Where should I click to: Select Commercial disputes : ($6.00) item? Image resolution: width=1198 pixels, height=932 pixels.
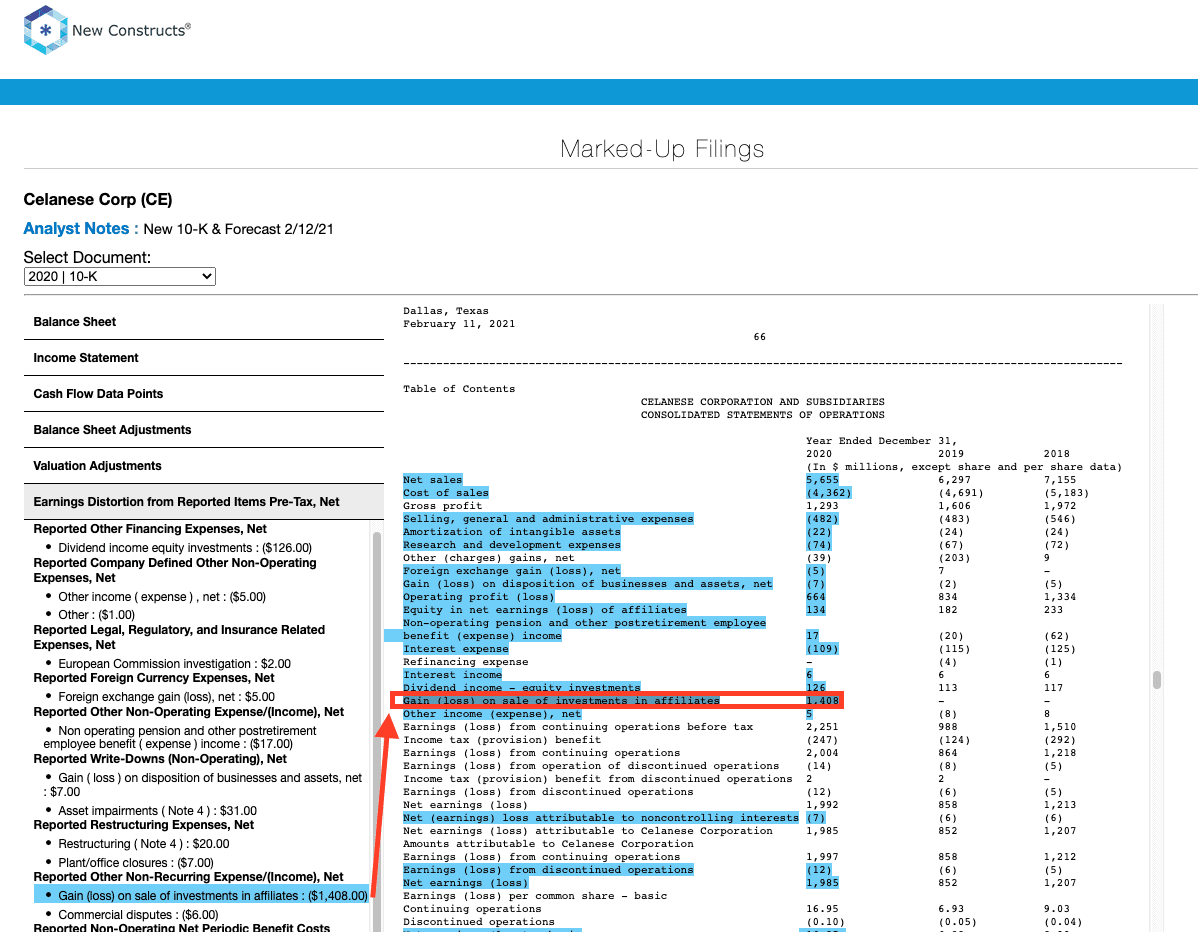coord(138,914)
